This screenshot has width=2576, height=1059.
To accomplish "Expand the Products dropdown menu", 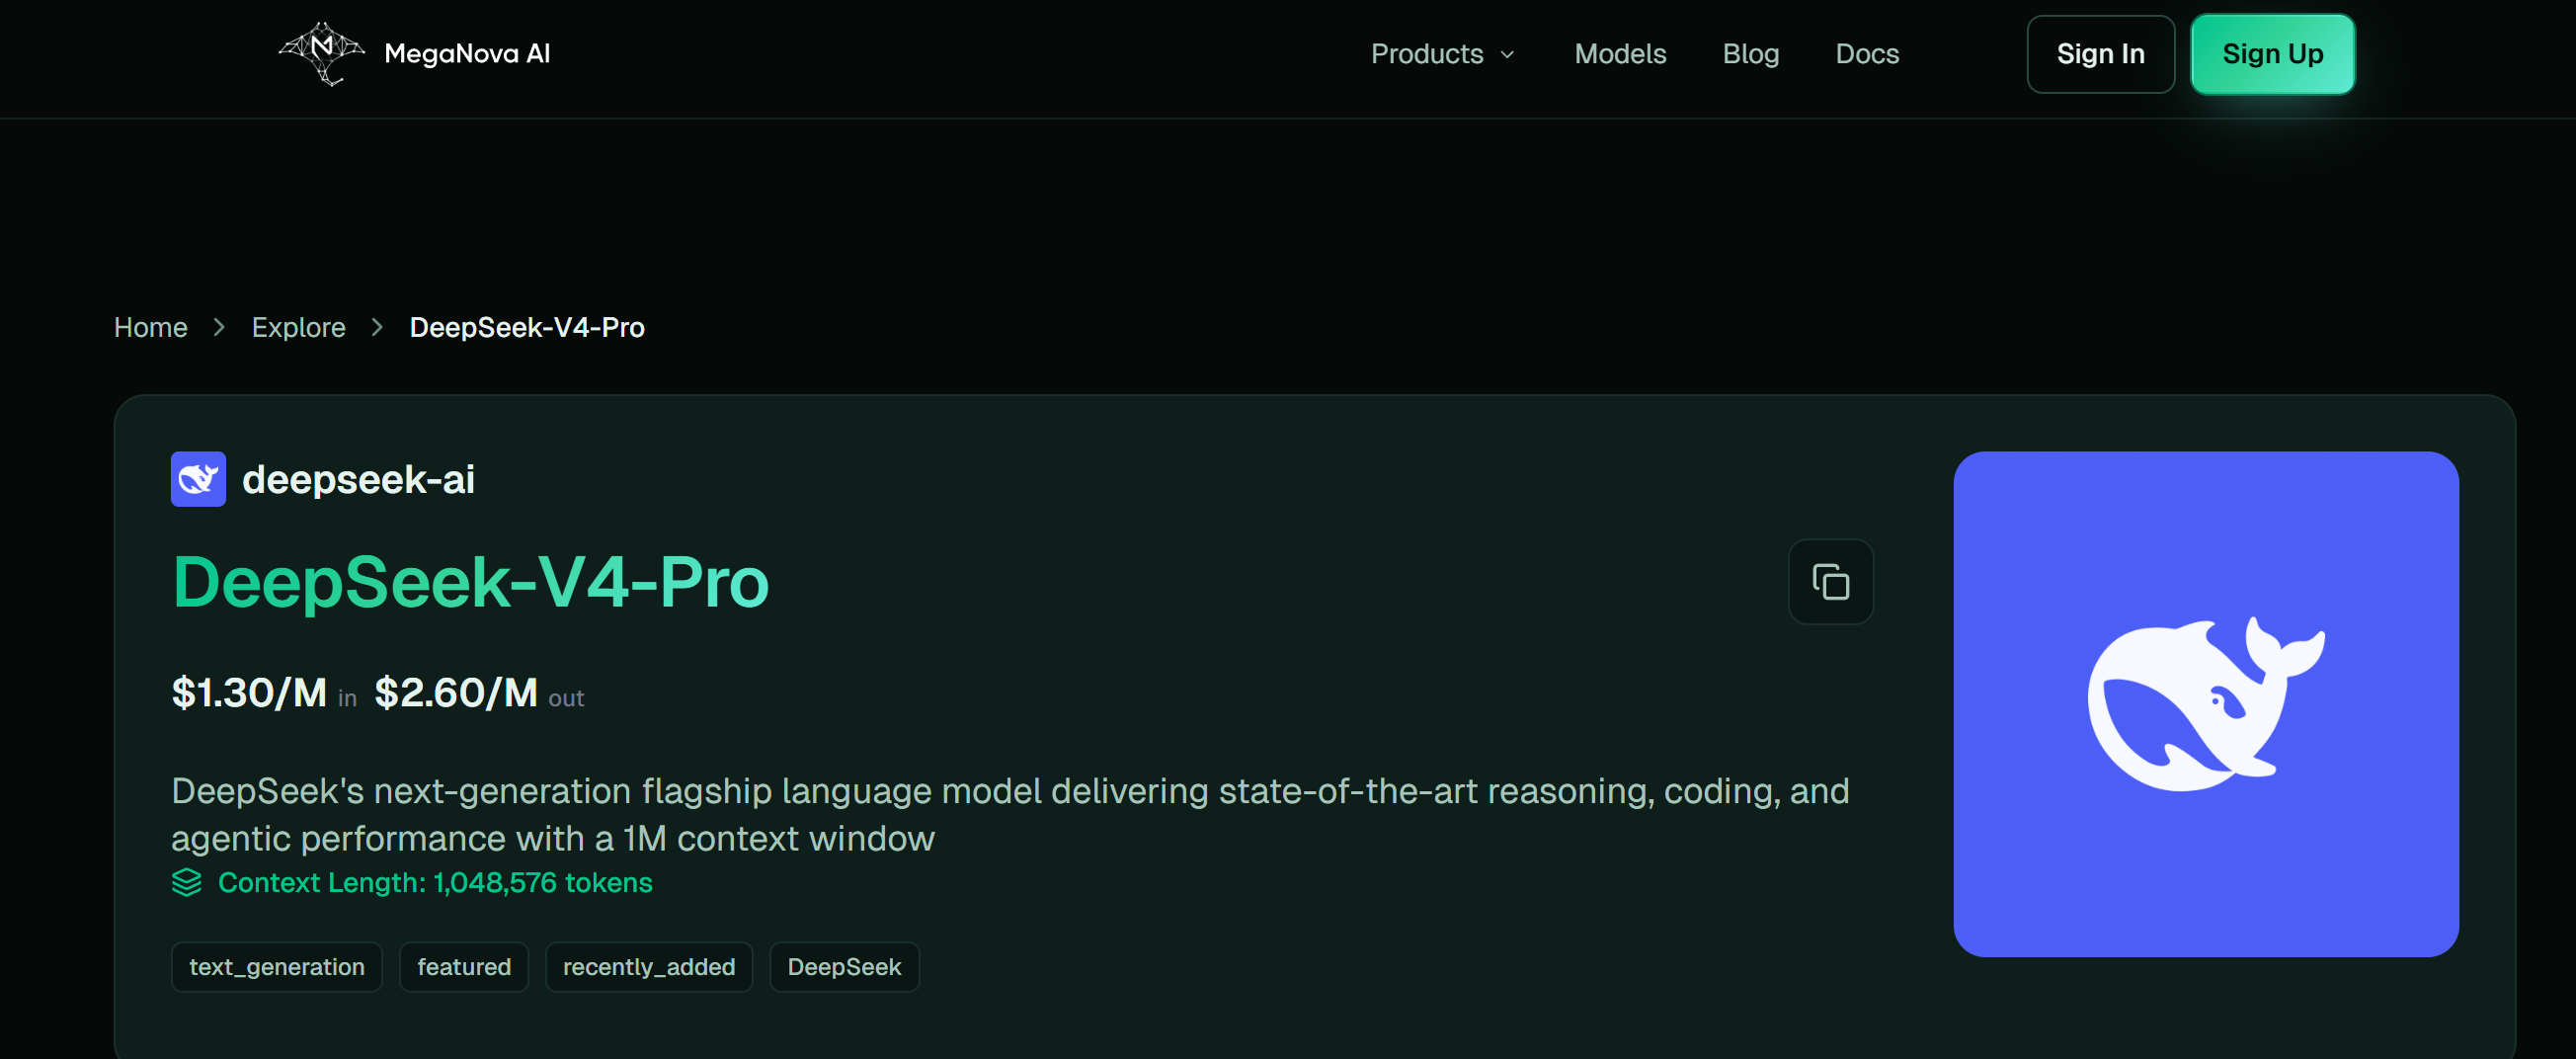I will tap(1442, 54).
